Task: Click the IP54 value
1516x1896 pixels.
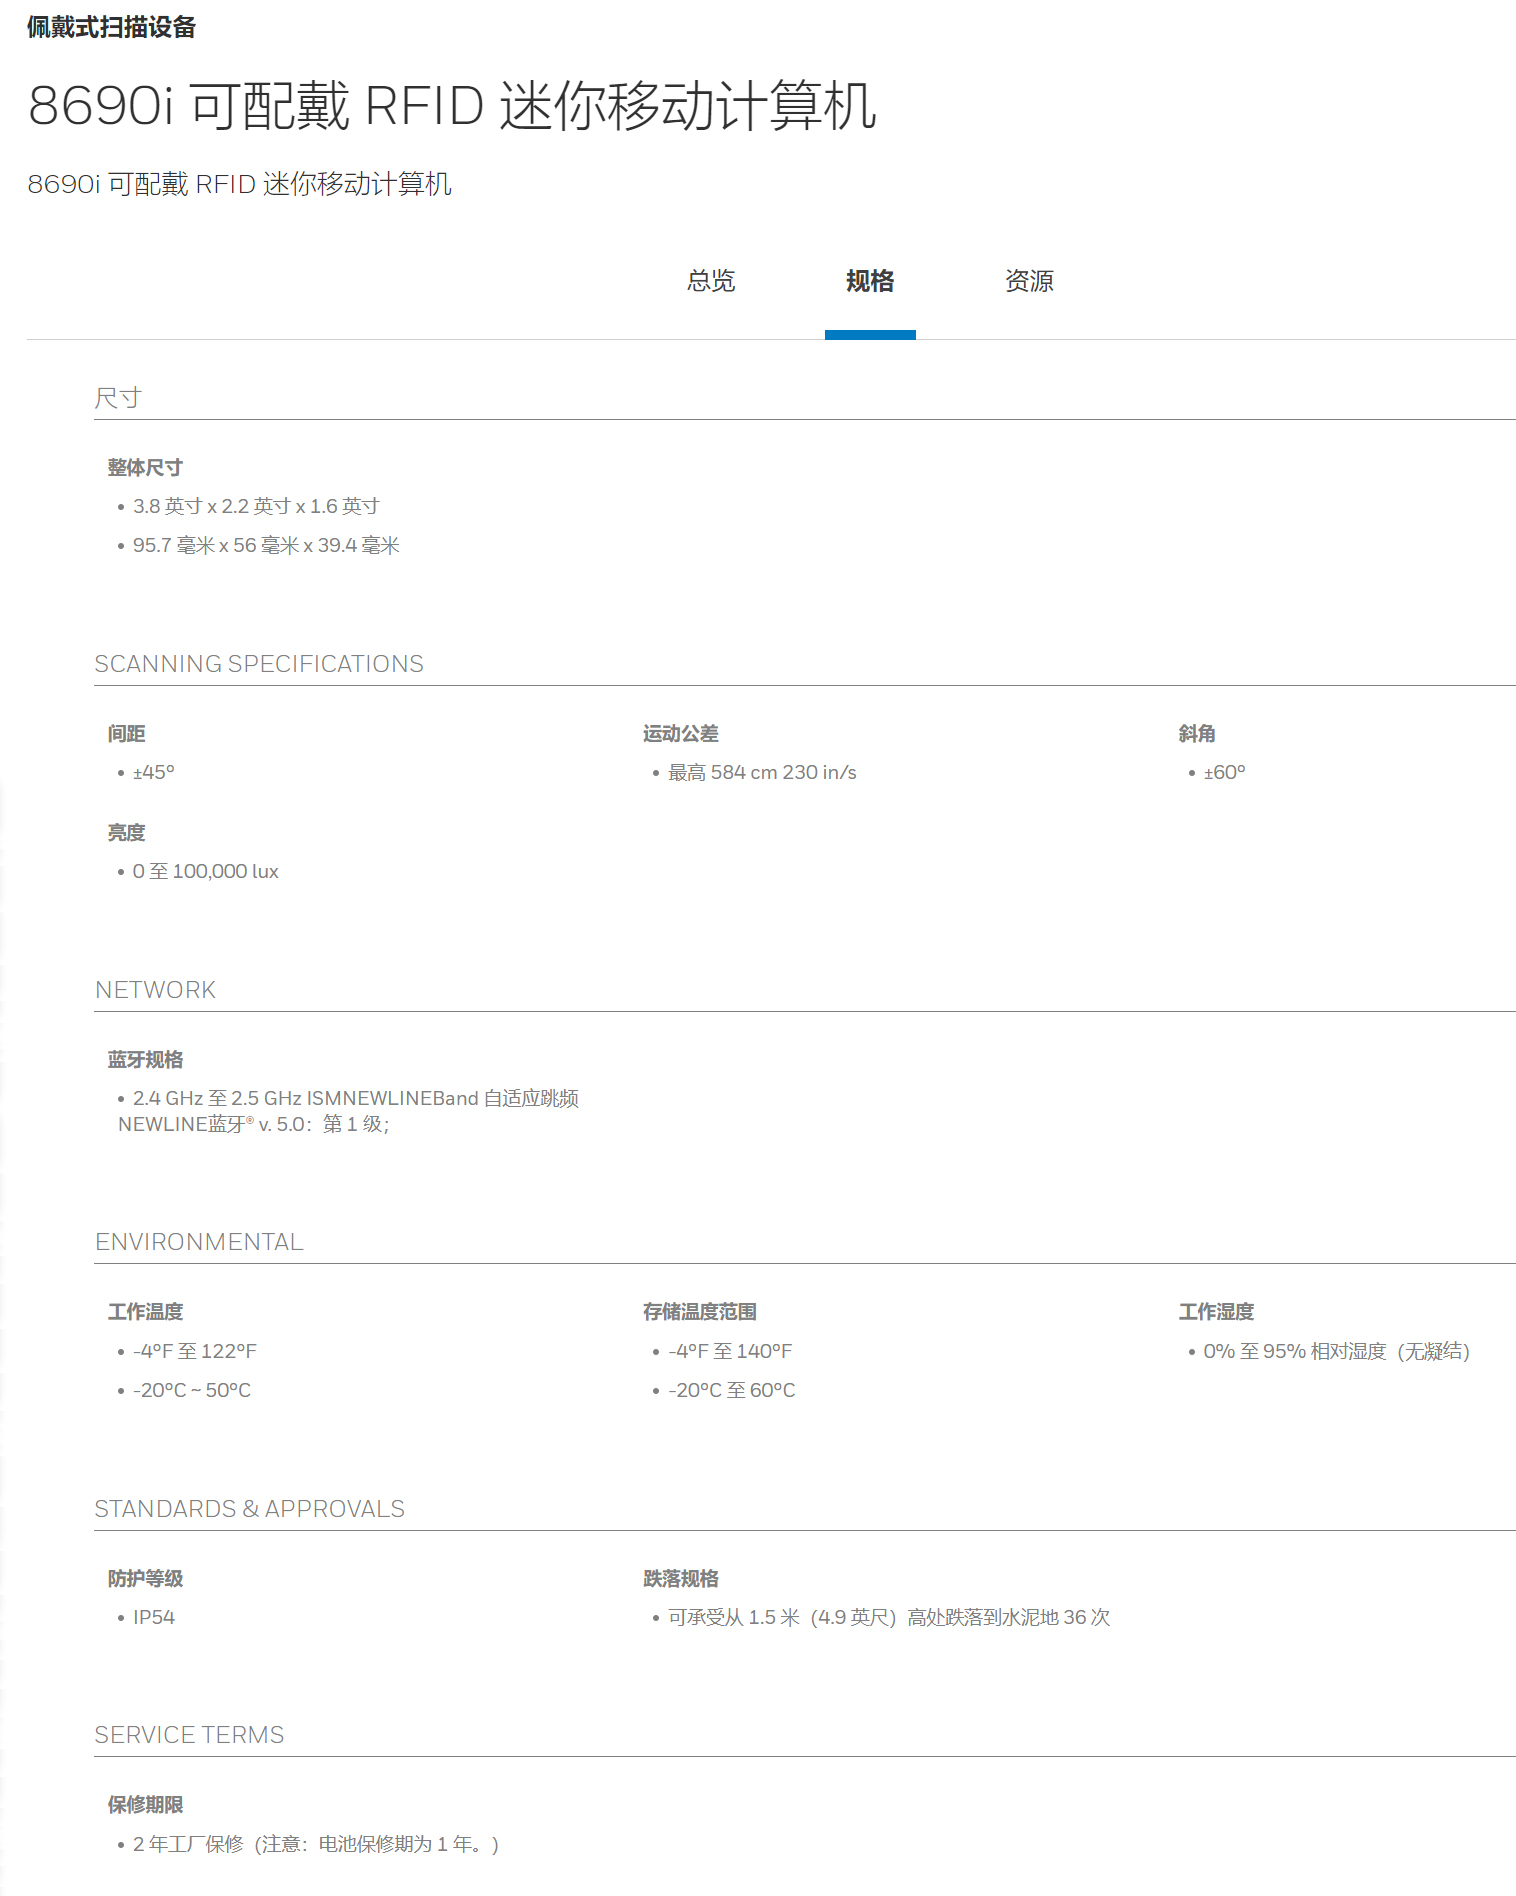Action: pyautogui.click(x=153, y=1617)
